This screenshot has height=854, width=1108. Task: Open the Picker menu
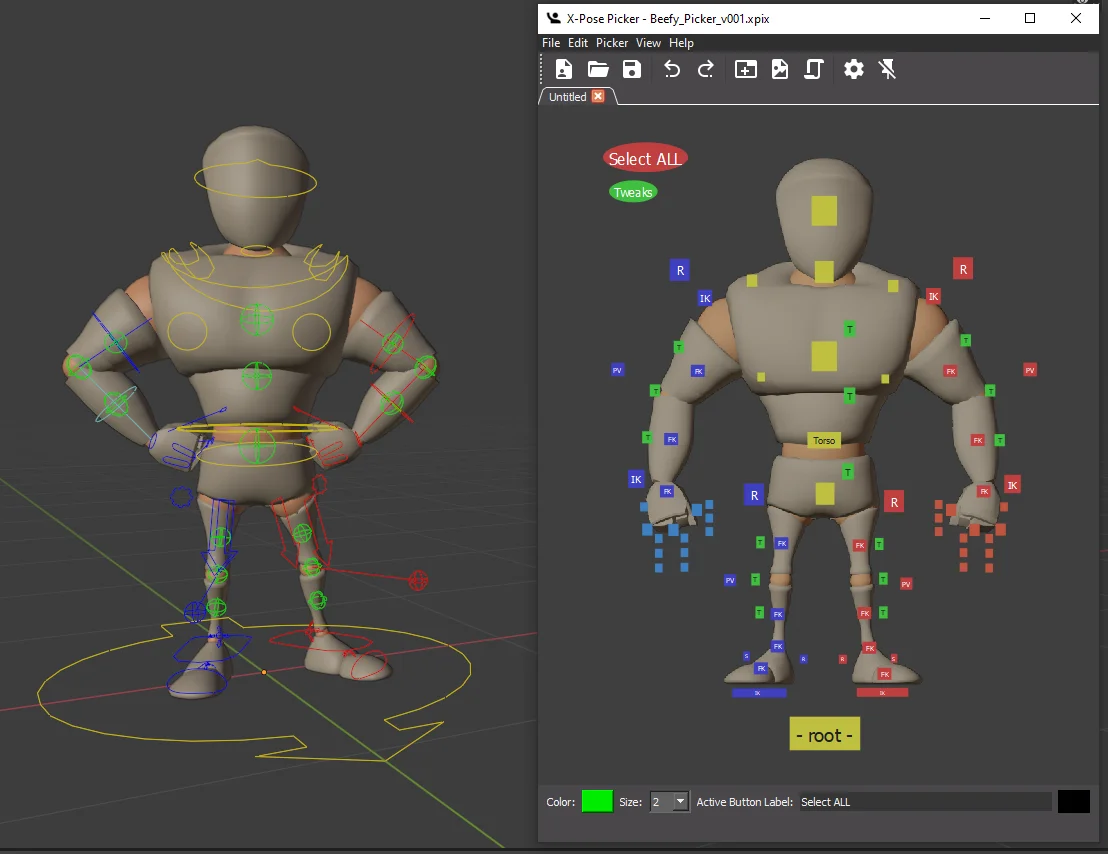[611, 43]
